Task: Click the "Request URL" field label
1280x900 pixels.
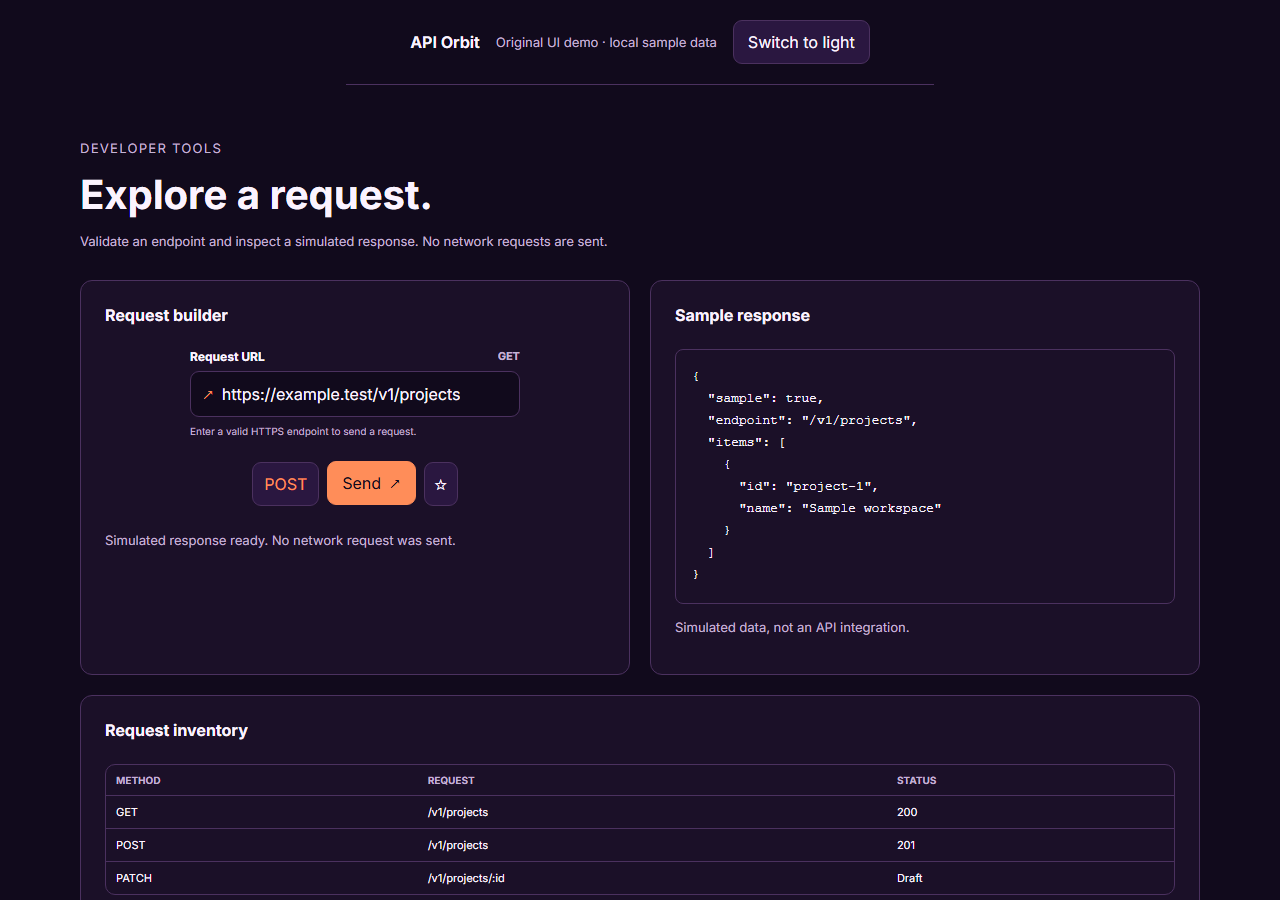Action: tap(227, 356)
